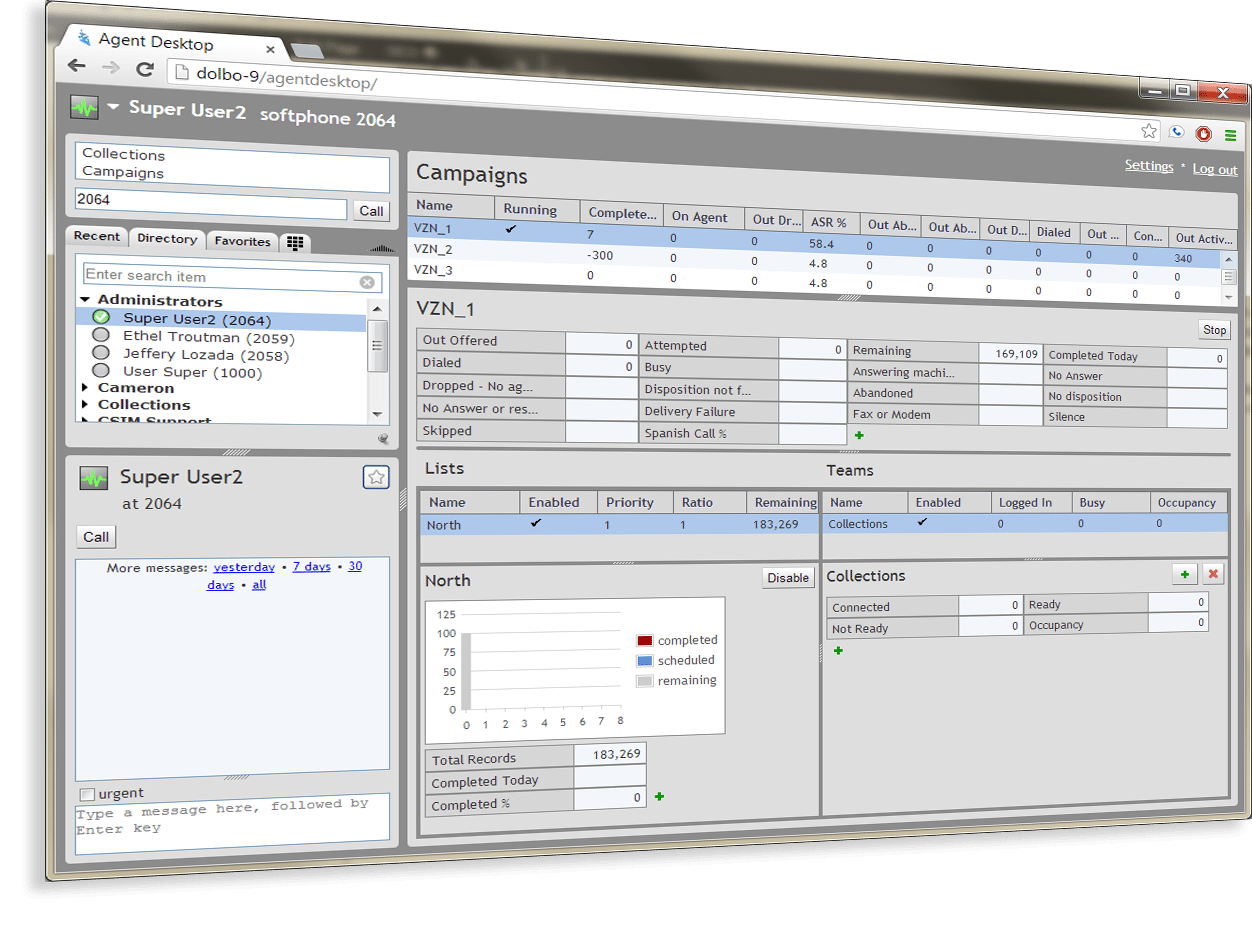Expand the Cameron group
The height and width of the screenshot is (934, 1252).
(x=86, y=388)
